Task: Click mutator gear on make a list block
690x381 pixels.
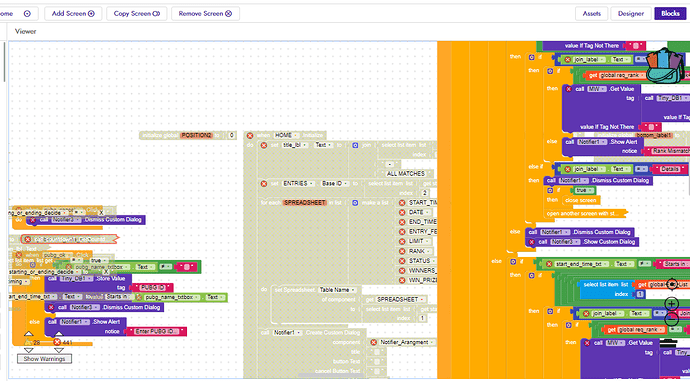Action: pos(355,203)
